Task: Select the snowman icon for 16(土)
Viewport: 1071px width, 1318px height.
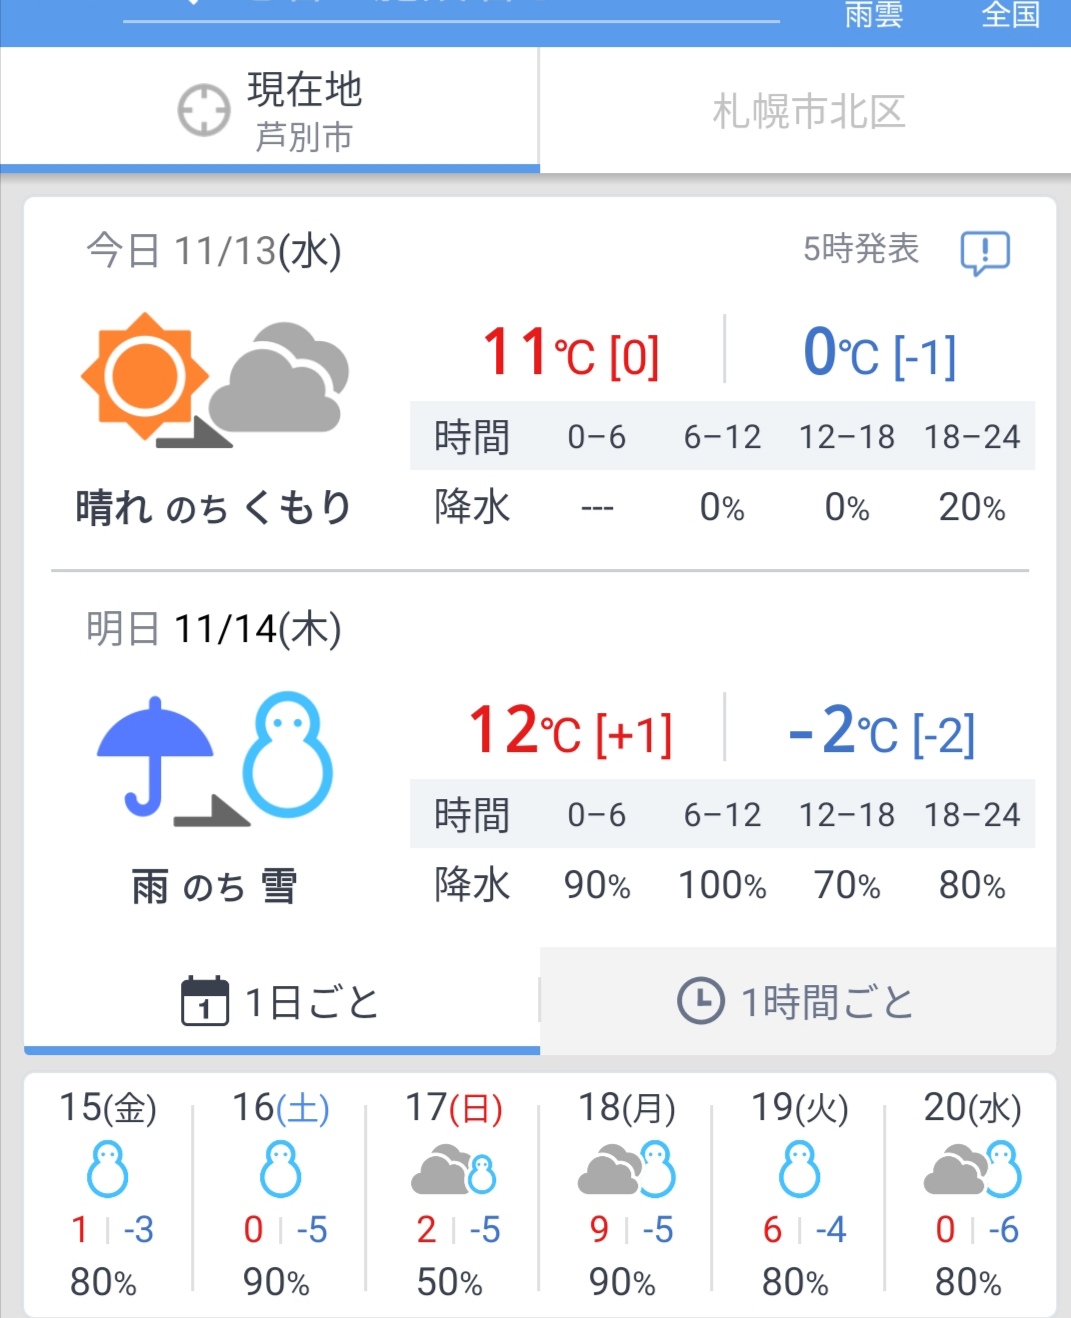Action: tap(280, 1169)
